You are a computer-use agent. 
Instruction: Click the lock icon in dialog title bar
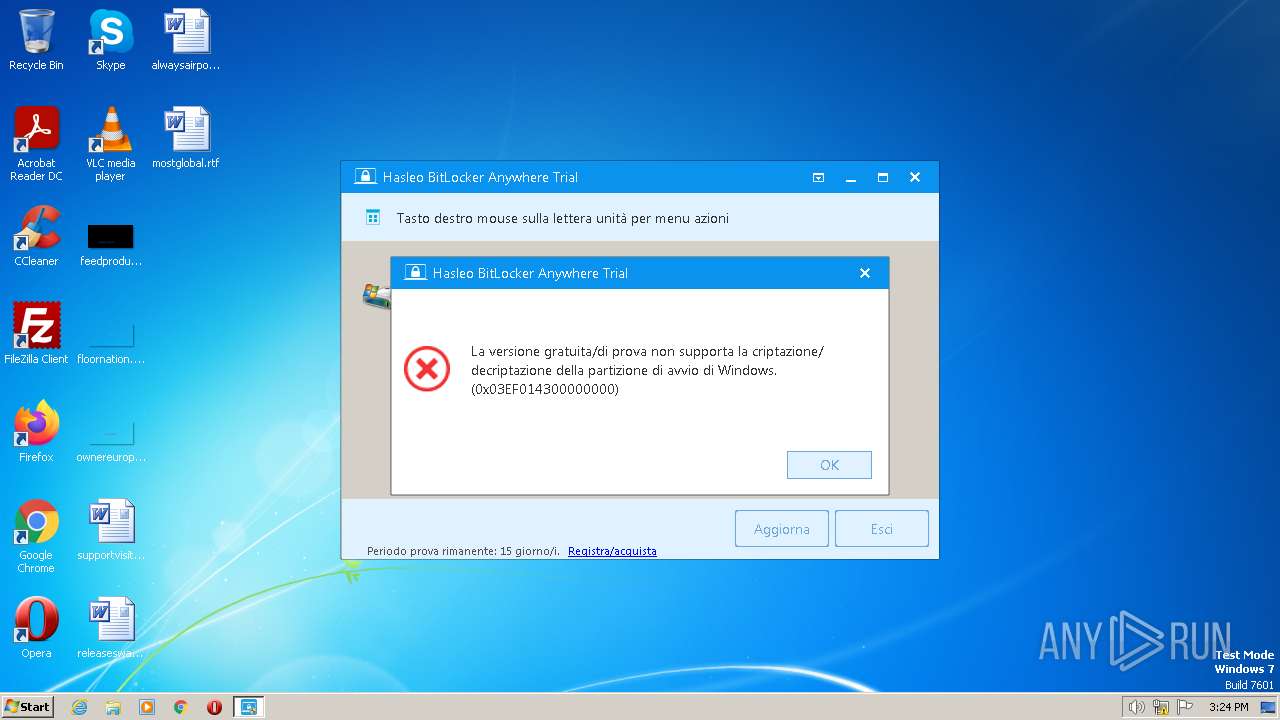(415, 273)
